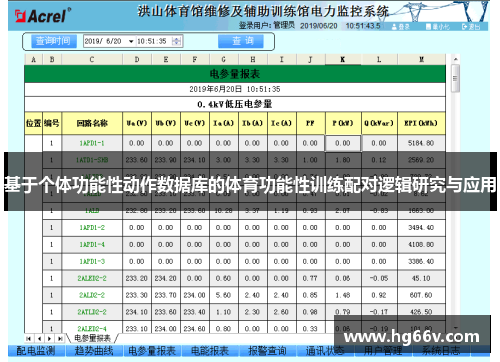Open the 通讯状态 bottom tab
This screenshot has height=362, width=500.
pyautogui.click(x=325, y=351)
